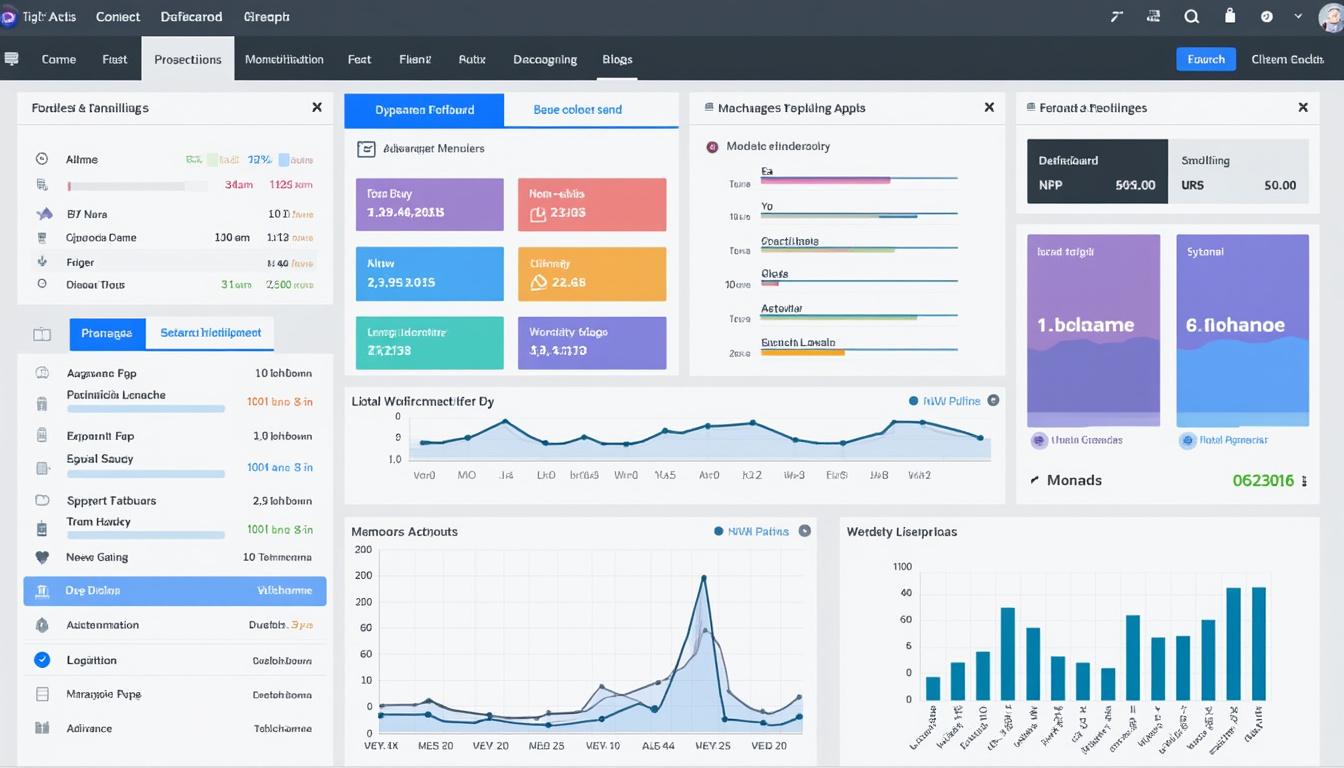Open the Conect menu in the top bar

(118, 17)
